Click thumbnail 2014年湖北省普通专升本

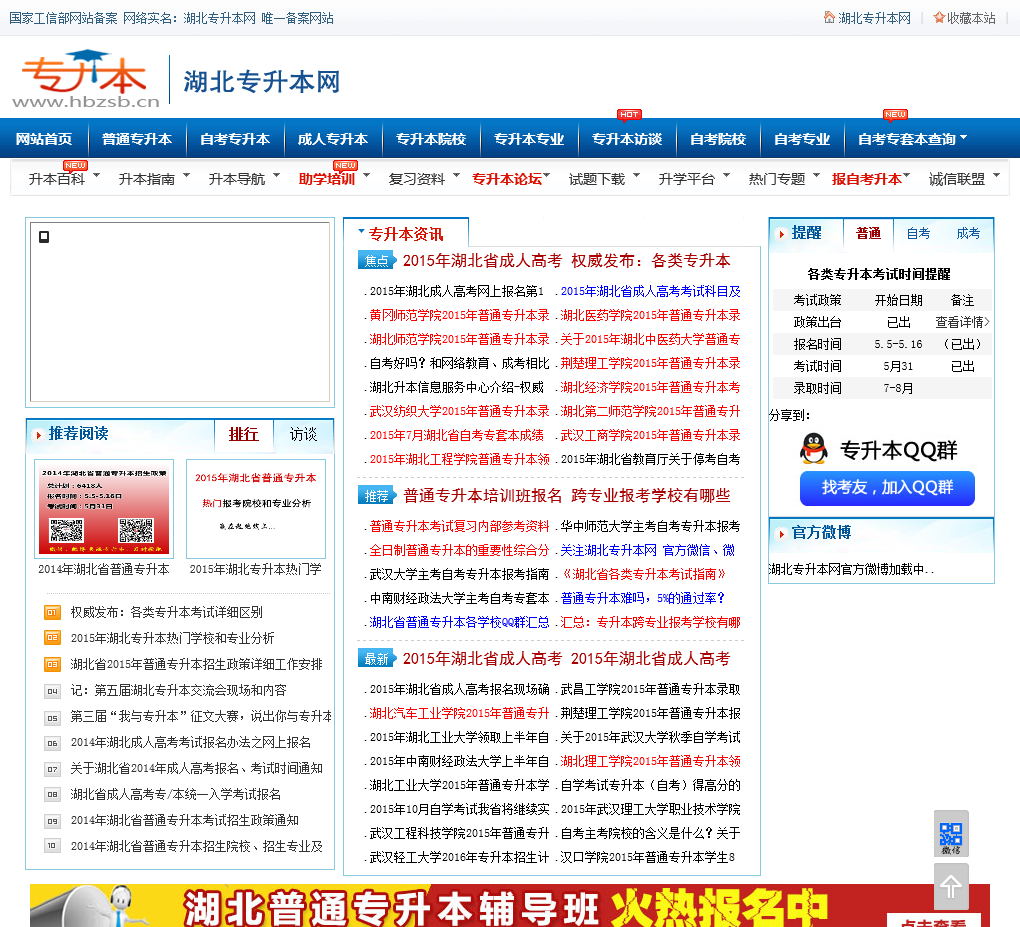point(103,509)
